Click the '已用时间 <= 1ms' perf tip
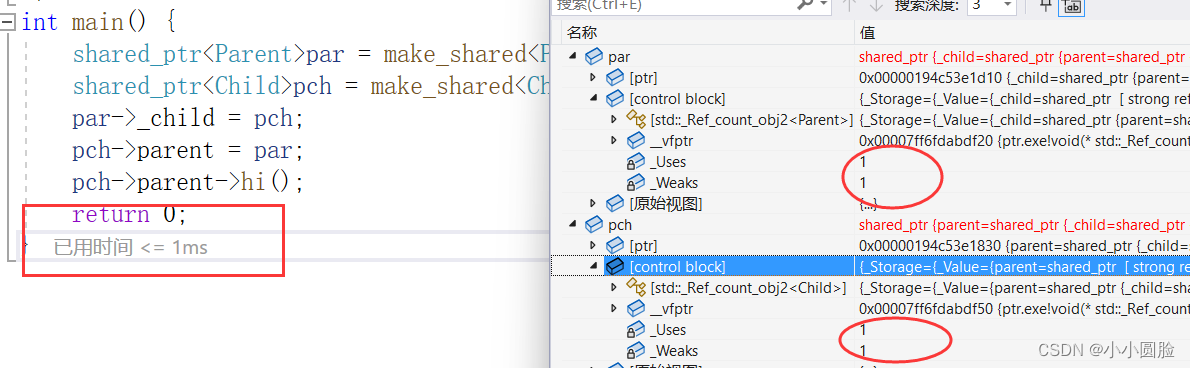Viewport: 1190px width, 368px height. [x=131, y=247]
